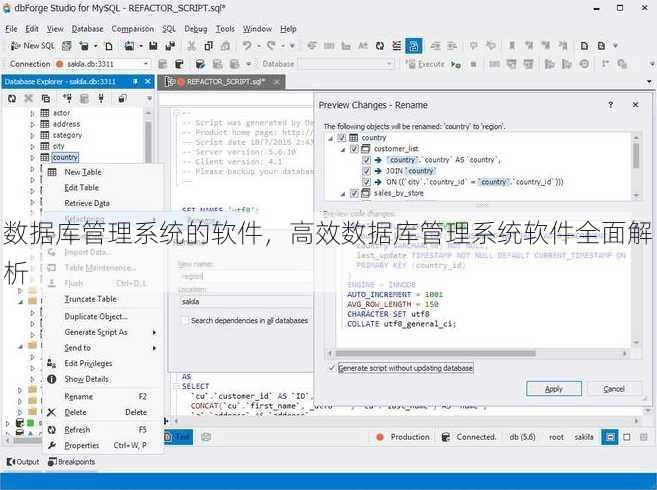Click Apply in Preview Changes dialog
The image size is (657, 490).
click(x=554, y=389)
